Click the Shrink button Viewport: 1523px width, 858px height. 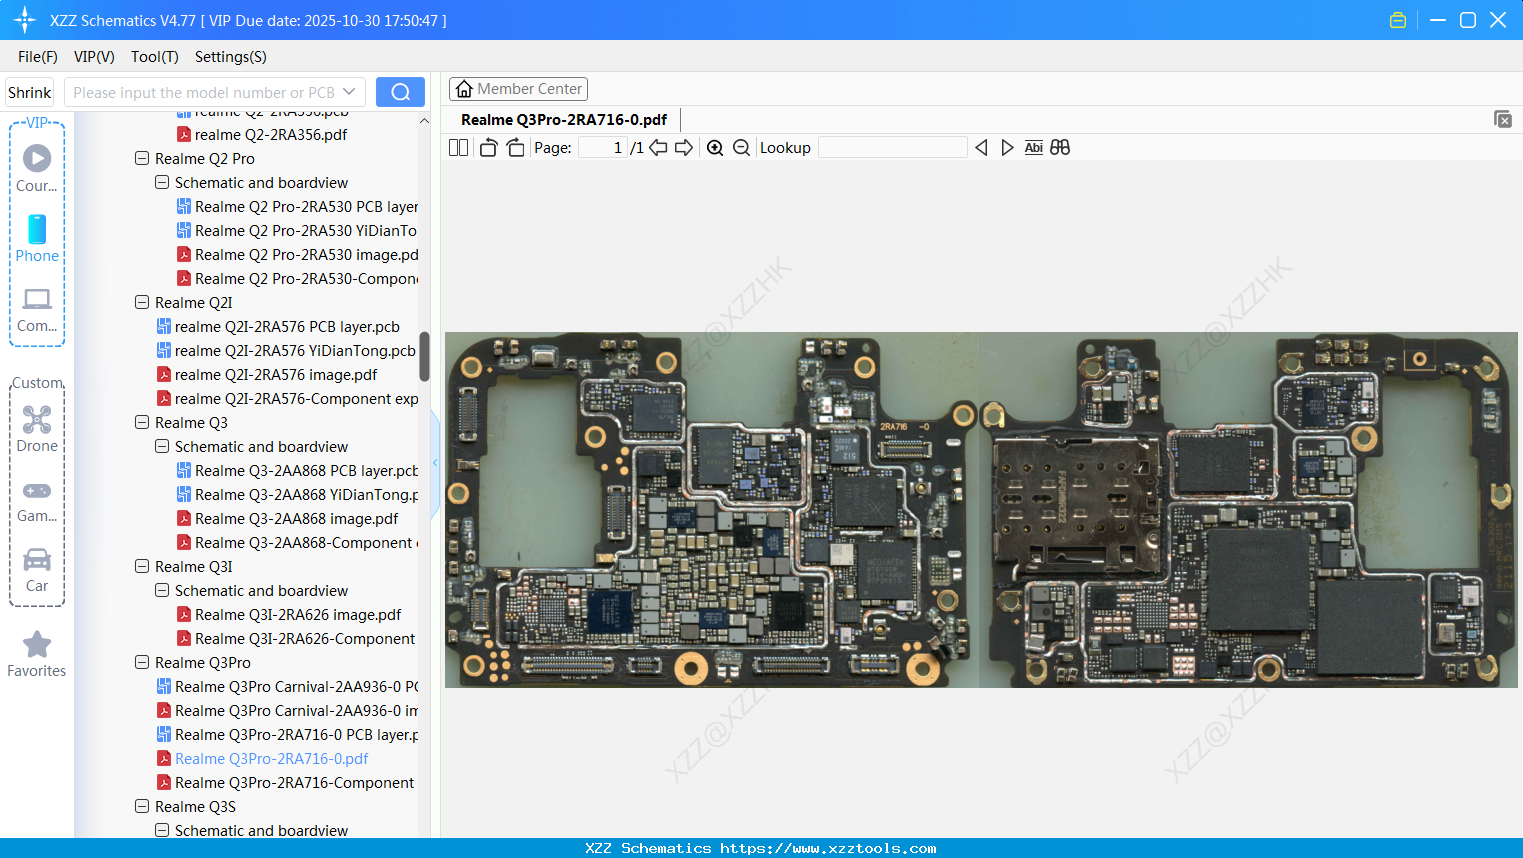pos(30,92)
